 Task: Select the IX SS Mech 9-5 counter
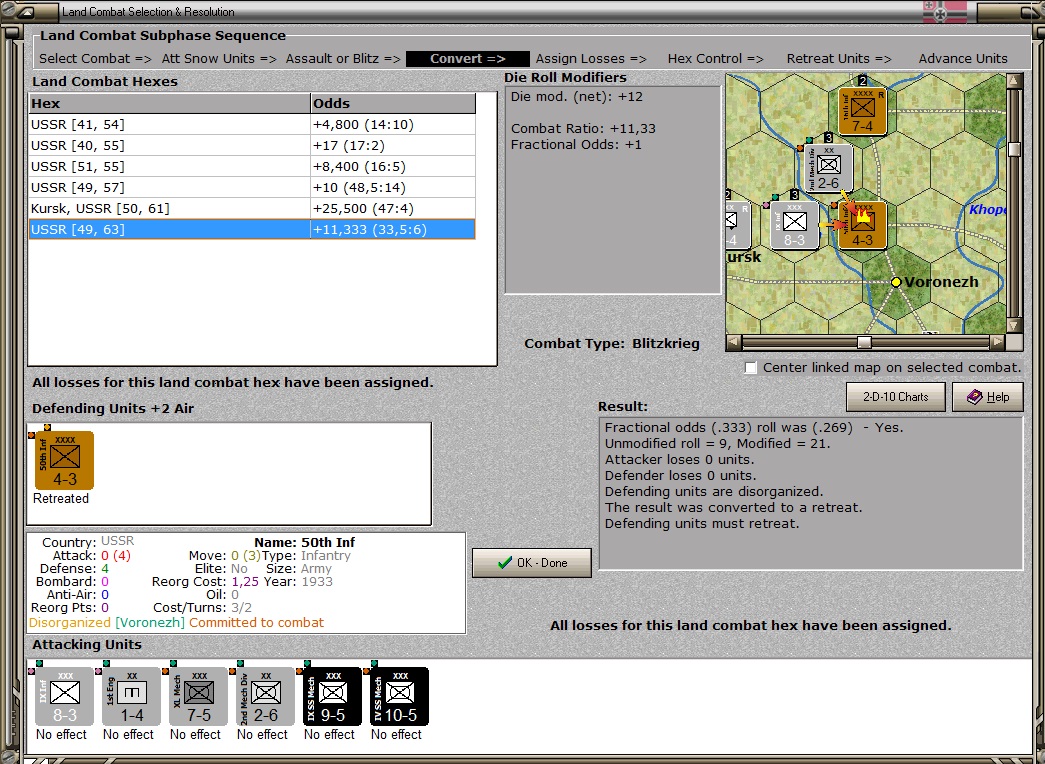333,697
